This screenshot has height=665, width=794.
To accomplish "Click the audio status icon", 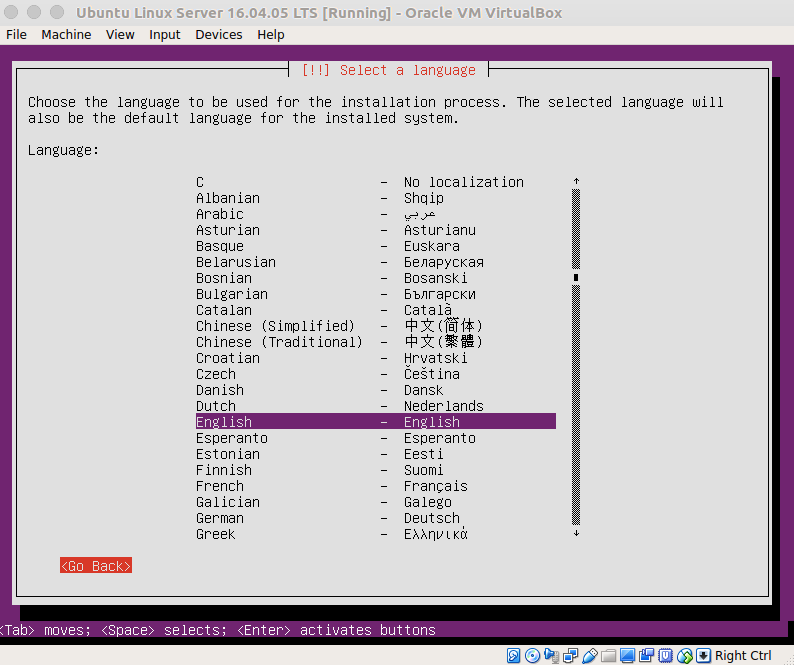I will coord(551,655).
